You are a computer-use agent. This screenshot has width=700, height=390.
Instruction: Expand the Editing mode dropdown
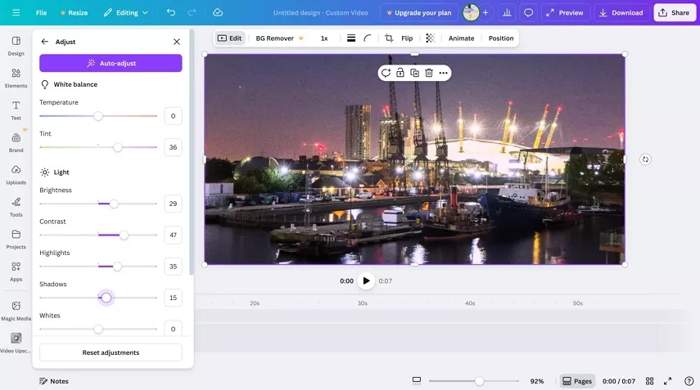(126, 12)
